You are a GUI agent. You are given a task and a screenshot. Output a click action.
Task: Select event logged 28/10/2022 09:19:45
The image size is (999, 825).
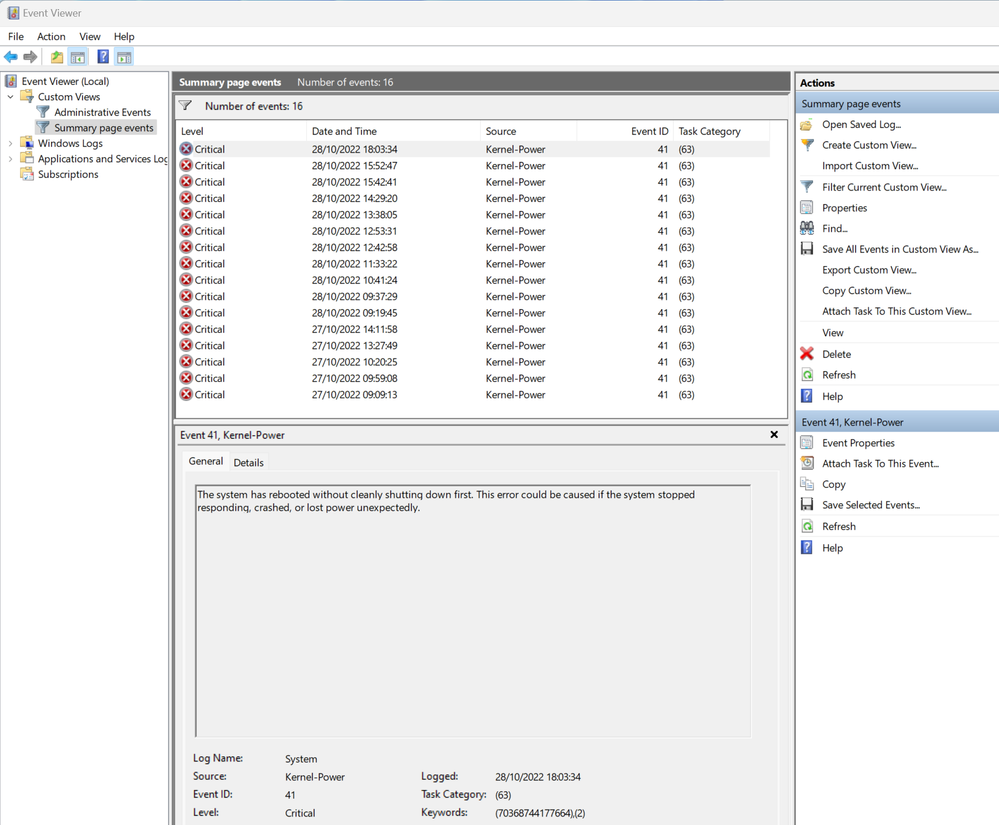point(473,313)
